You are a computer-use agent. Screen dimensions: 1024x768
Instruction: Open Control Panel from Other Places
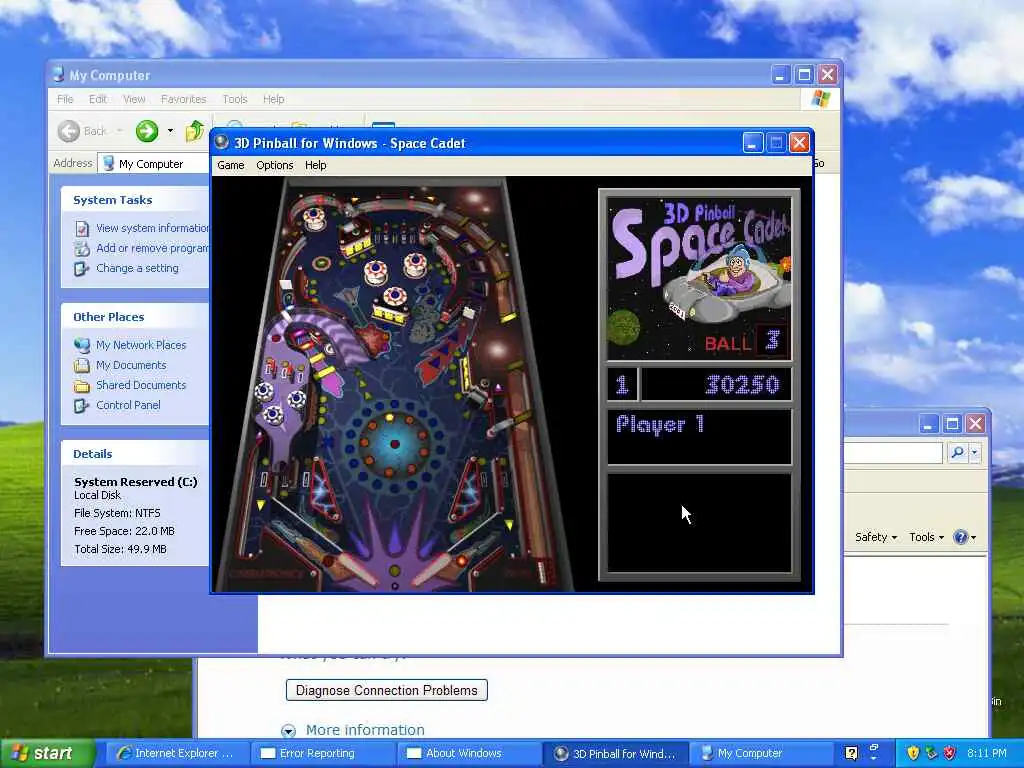tap(128, 405)
